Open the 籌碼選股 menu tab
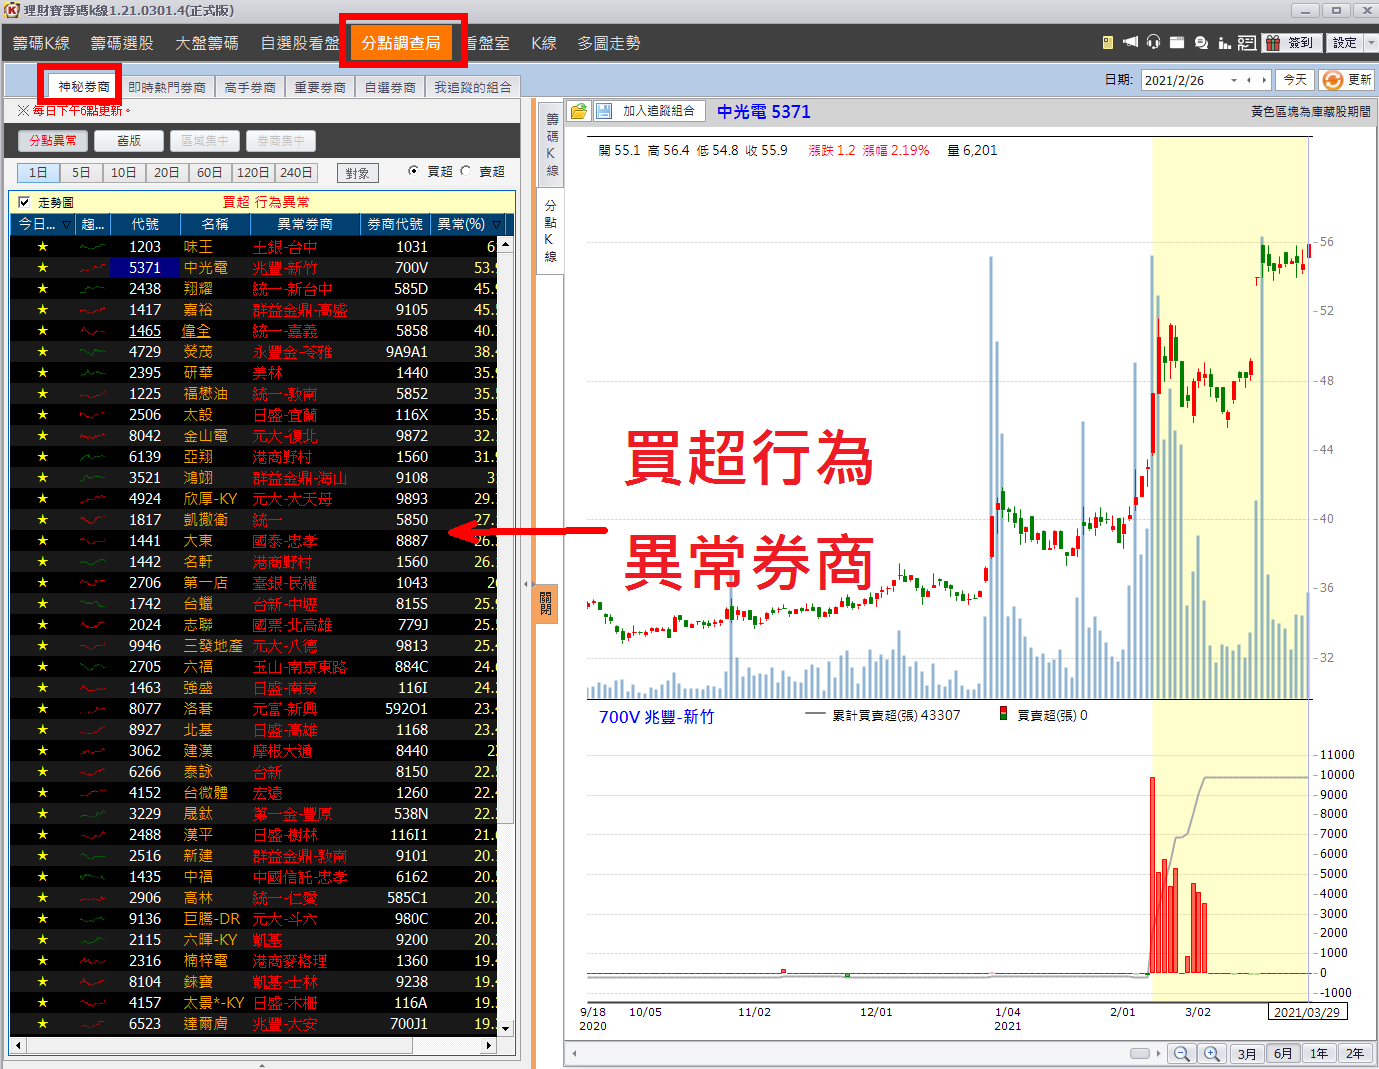The height and width of the screenshot is (1069, 1379). click(x=122, y=43)
